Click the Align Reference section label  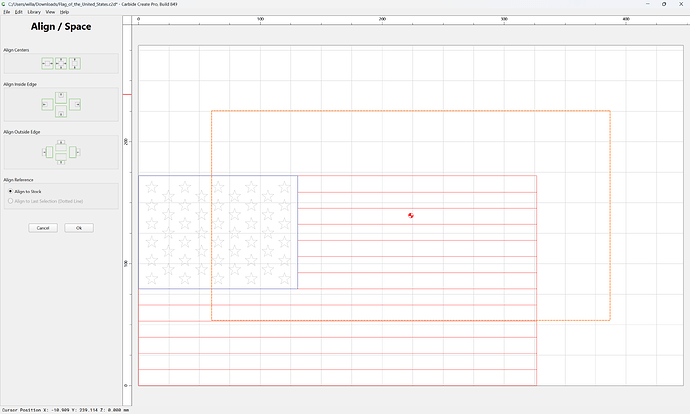18,180
